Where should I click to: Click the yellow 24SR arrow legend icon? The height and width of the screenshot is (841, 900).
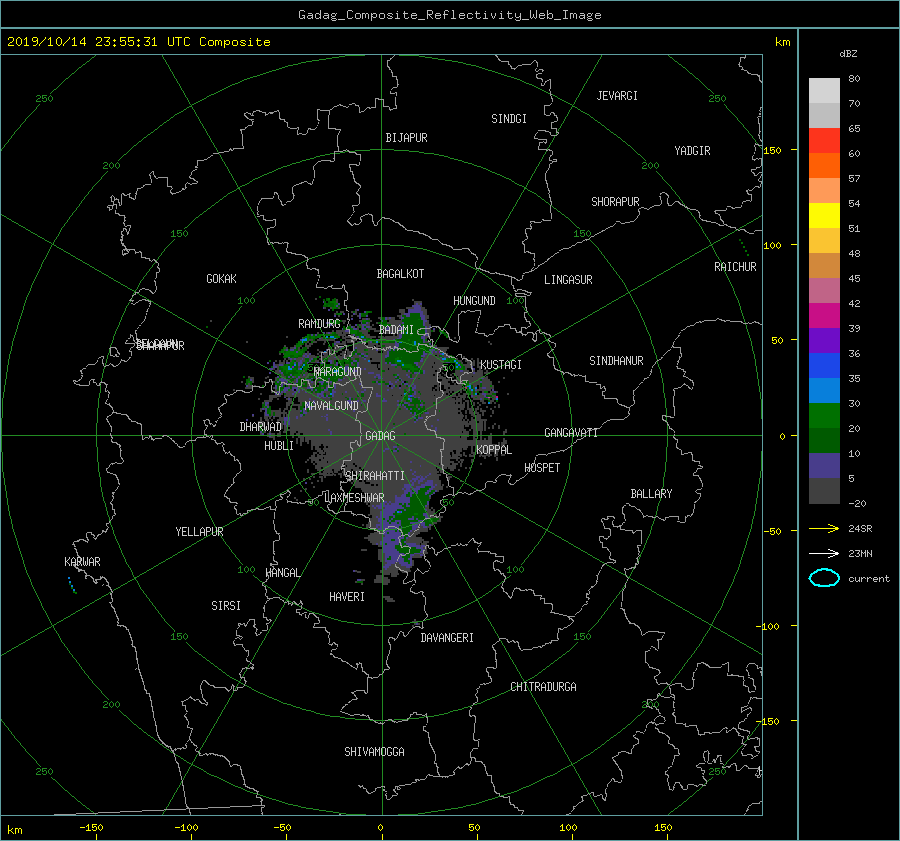[x=824, y=528]
